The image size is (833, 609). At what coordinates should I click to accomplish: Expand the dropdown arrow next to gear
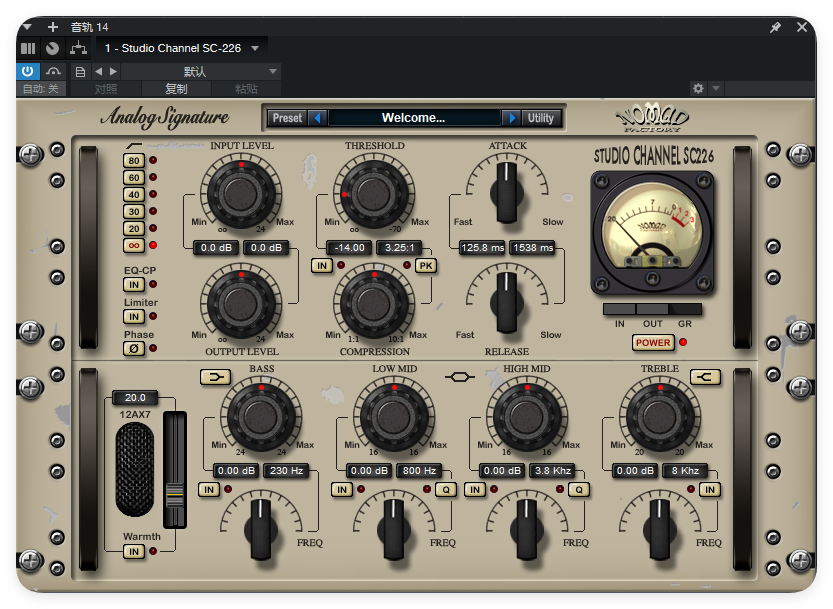point(716,88)
